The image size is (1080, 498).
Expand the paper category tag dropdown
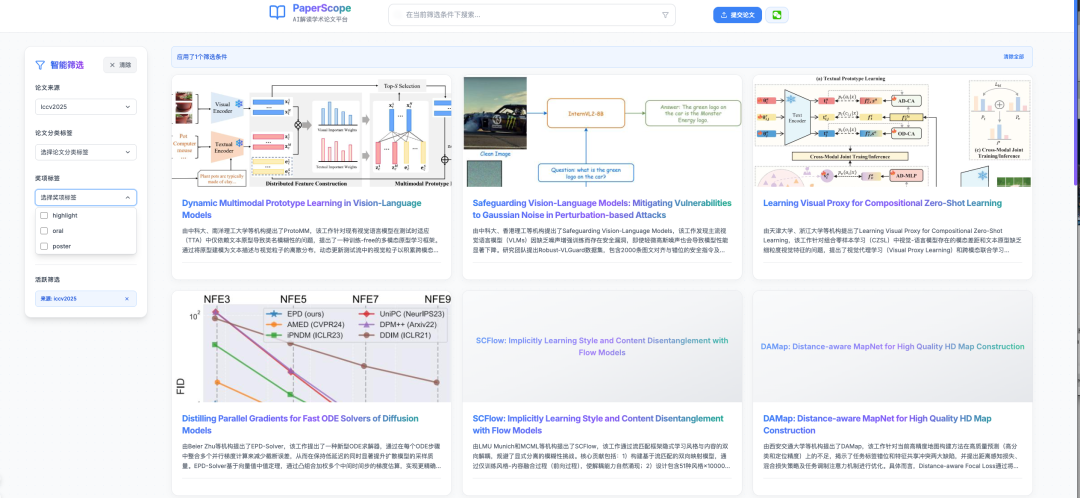[x=86, y=152]
